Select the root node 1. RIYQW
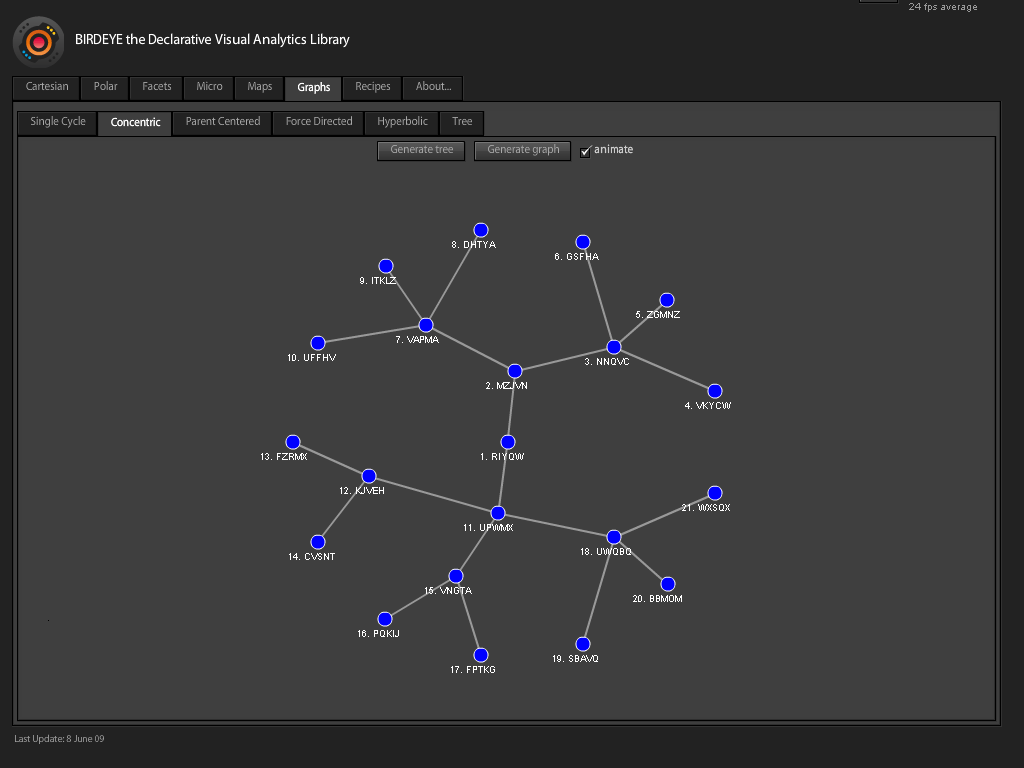1024x768 pixels. pos(508,442)
